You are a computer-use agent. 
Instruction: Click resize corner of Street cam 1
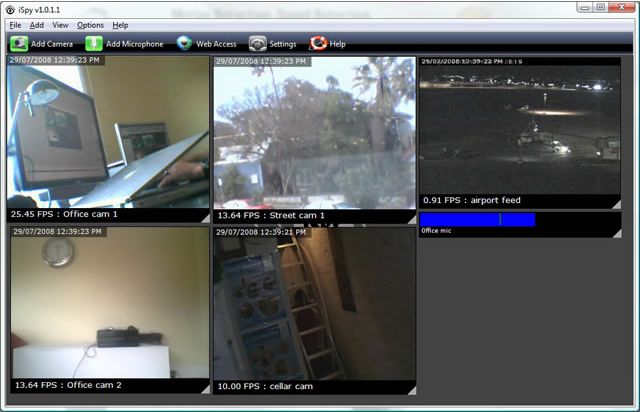click(x=411, y=218)
